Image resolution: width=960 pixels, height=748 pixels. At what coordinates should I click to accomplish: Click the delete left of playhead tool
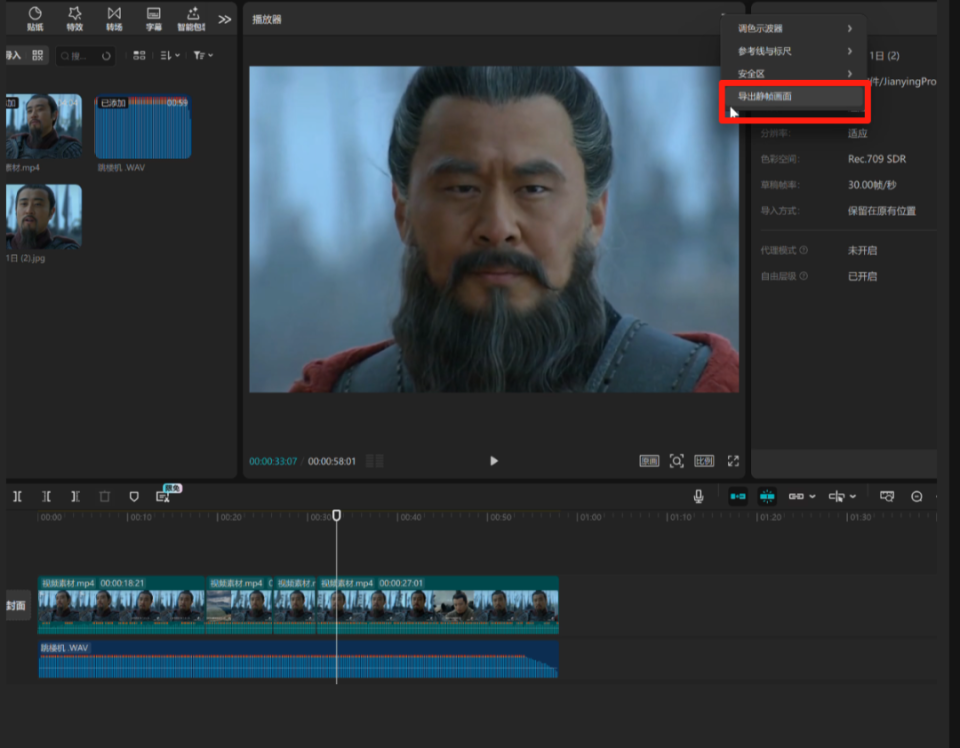pyautogui.click(x=46, y=496)
